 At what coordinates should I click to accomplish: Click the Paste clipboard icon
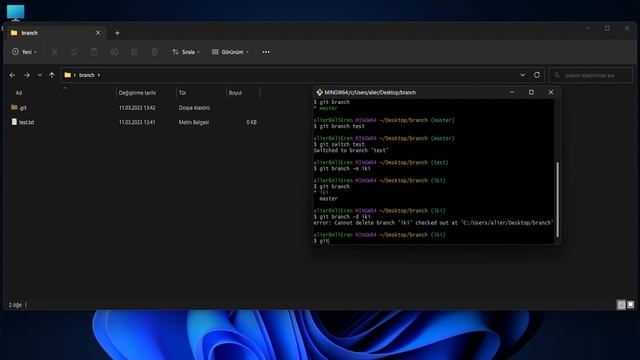tap(94, 52)
